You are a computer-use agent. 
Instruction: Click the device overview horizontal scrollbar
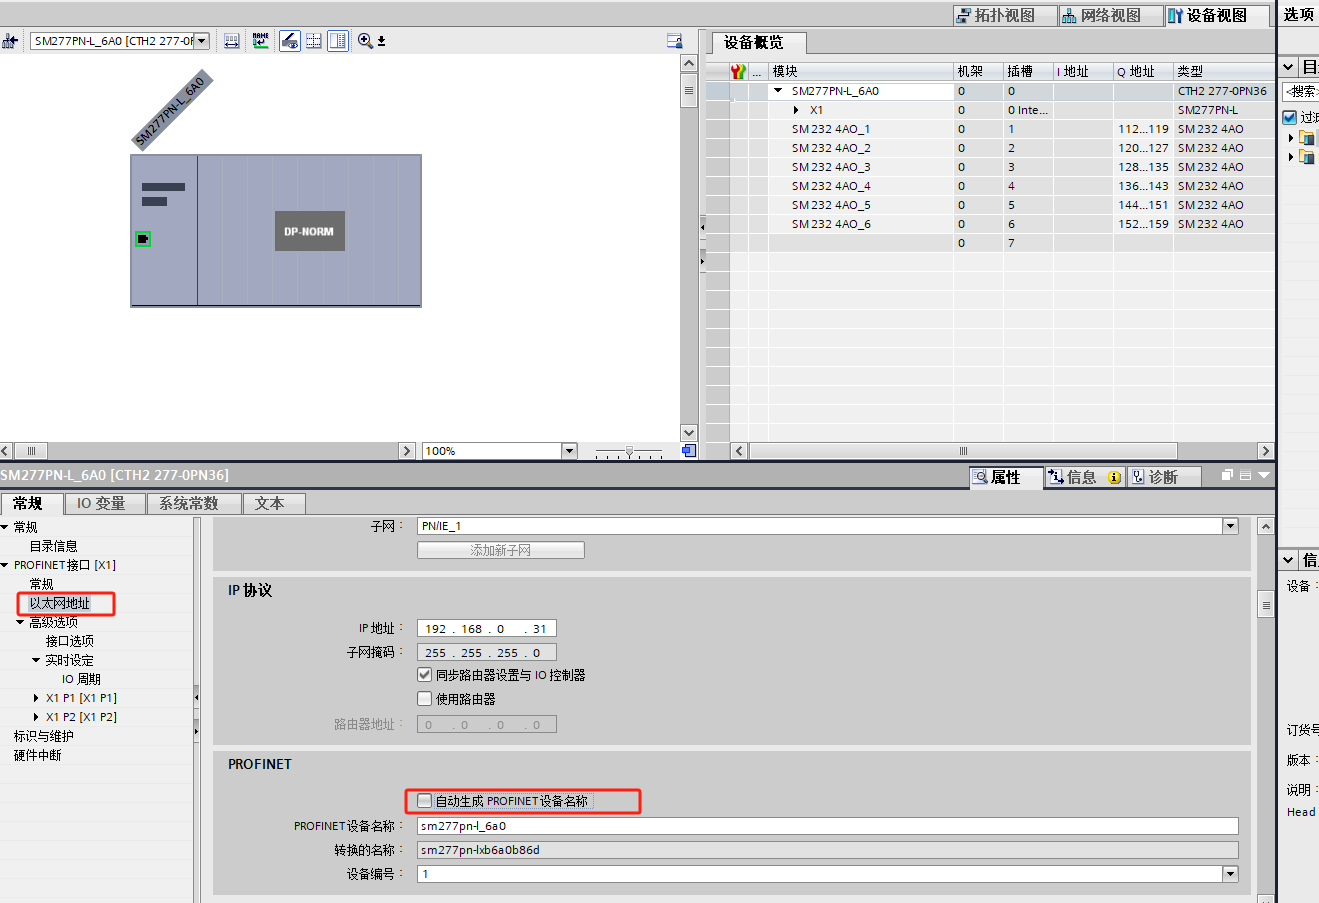(963, 451)
